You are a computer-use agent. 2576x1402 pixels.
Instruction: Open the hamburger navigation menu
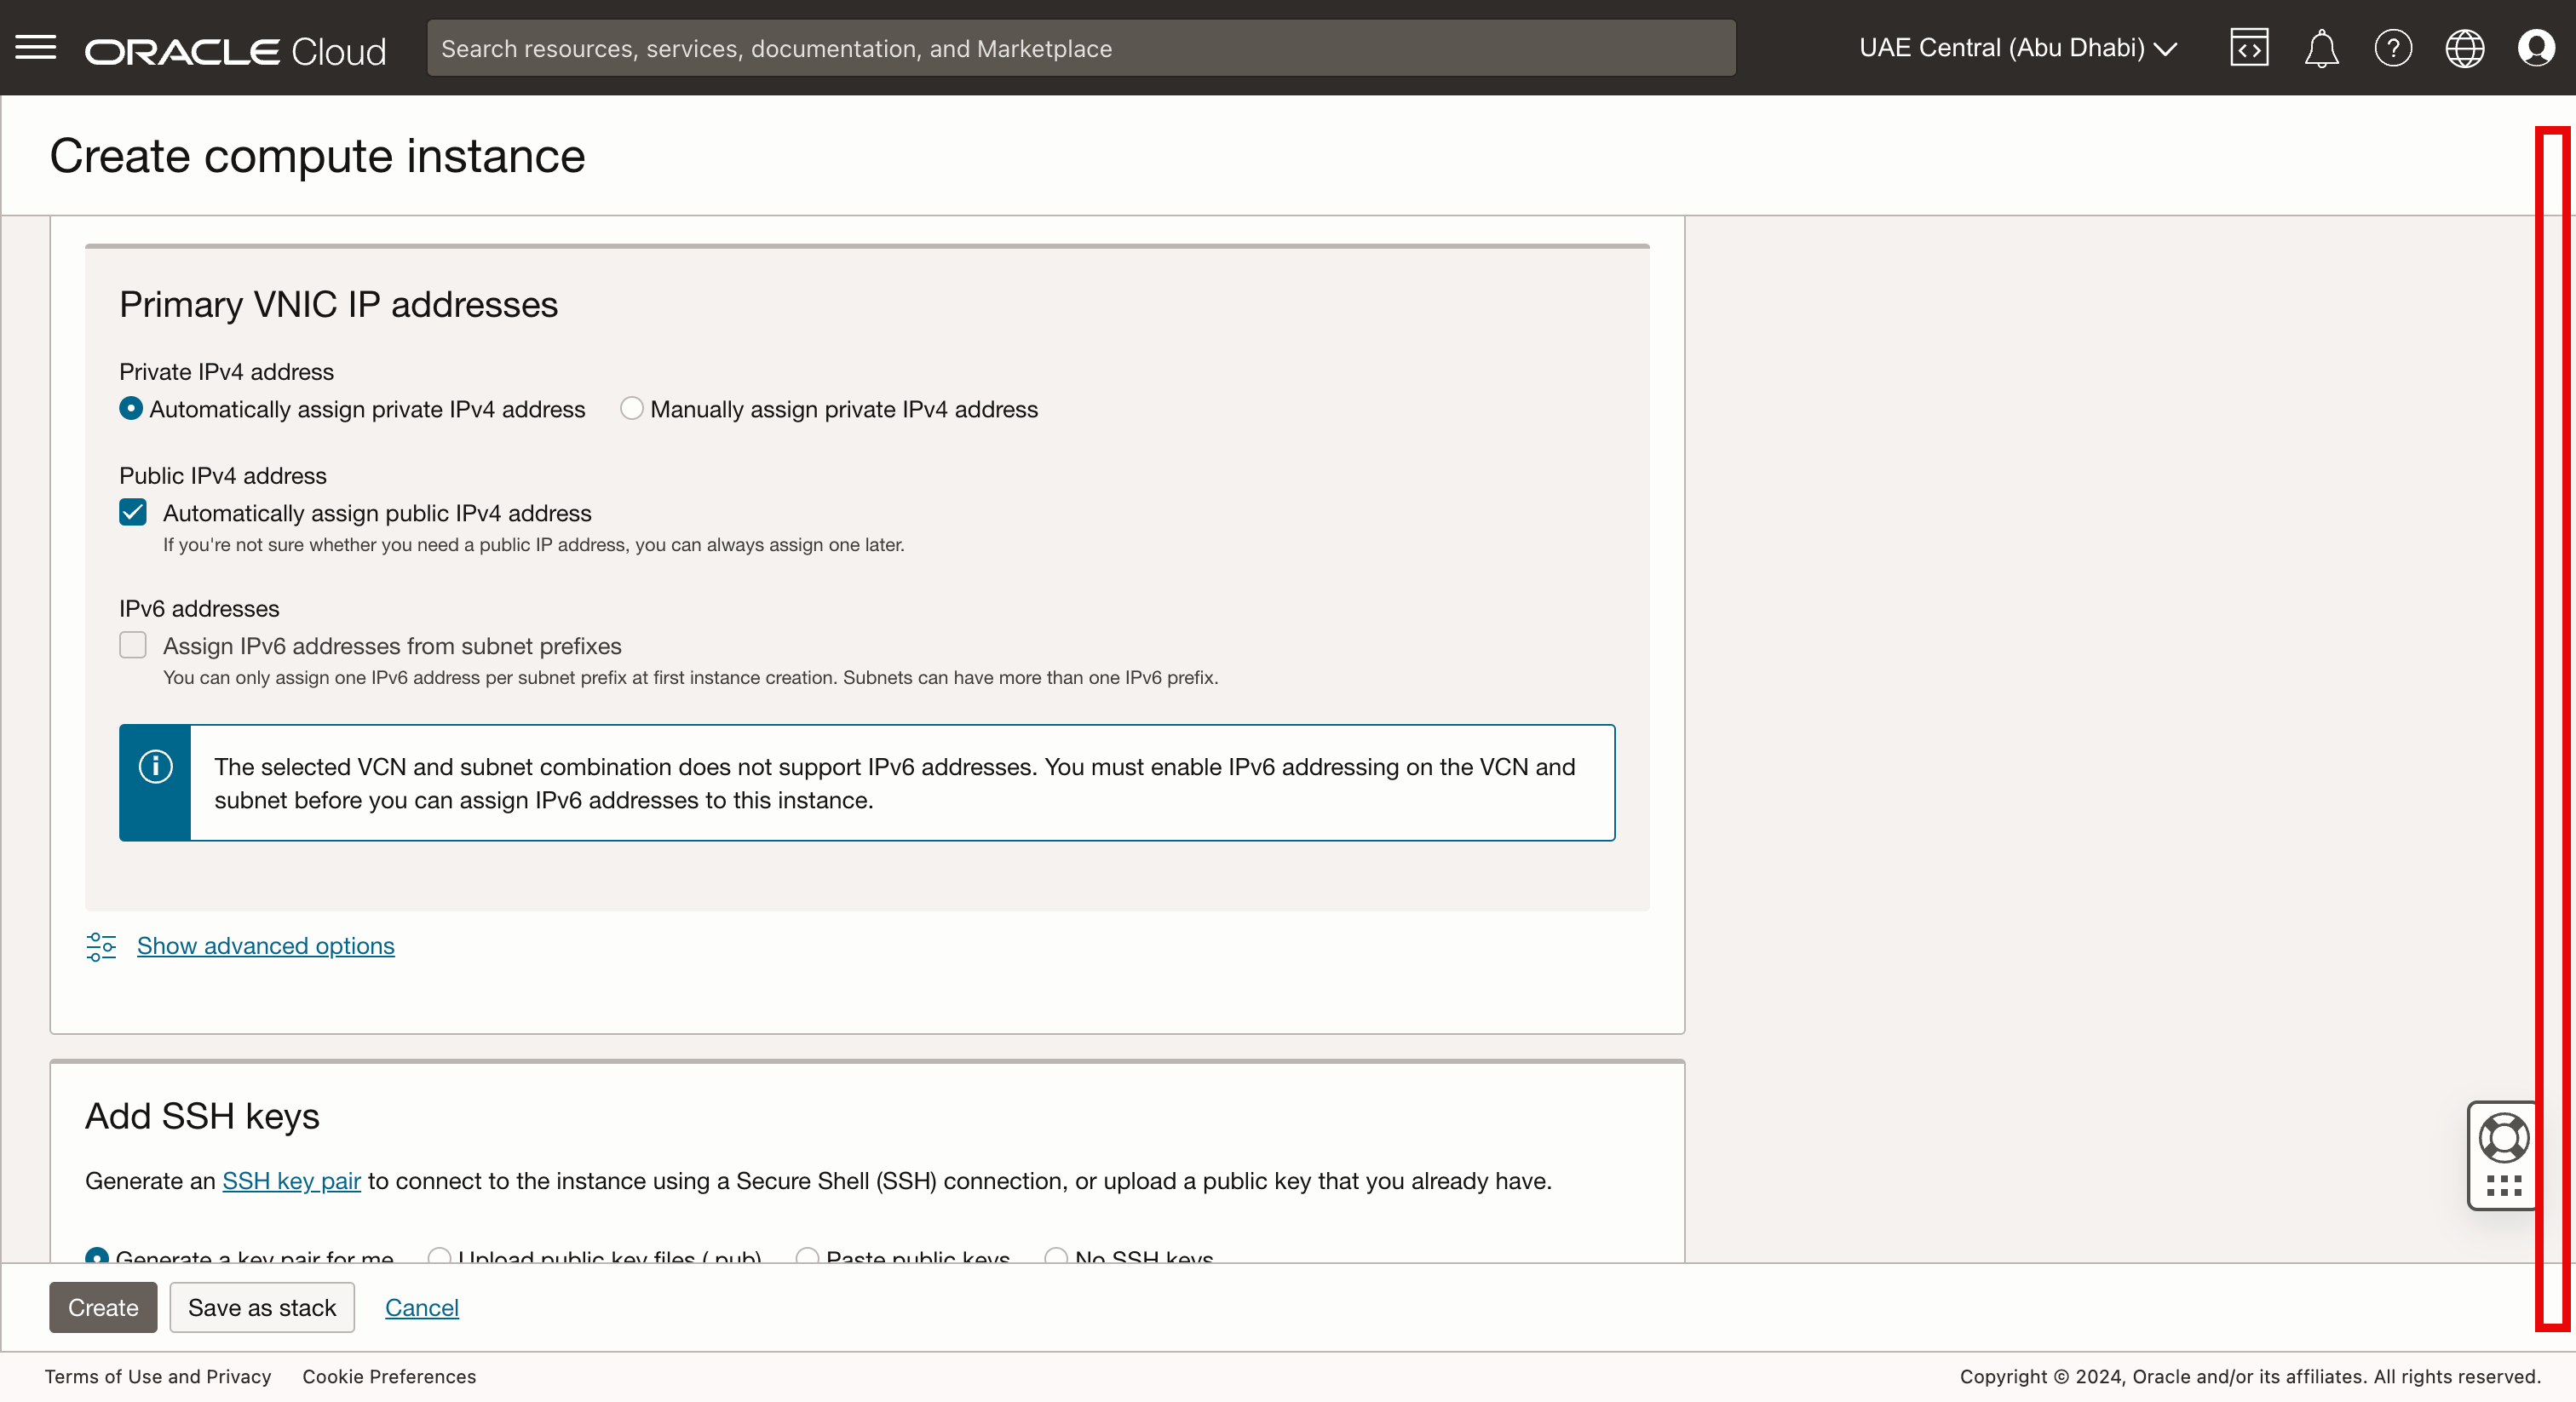(x=36, y=47)
